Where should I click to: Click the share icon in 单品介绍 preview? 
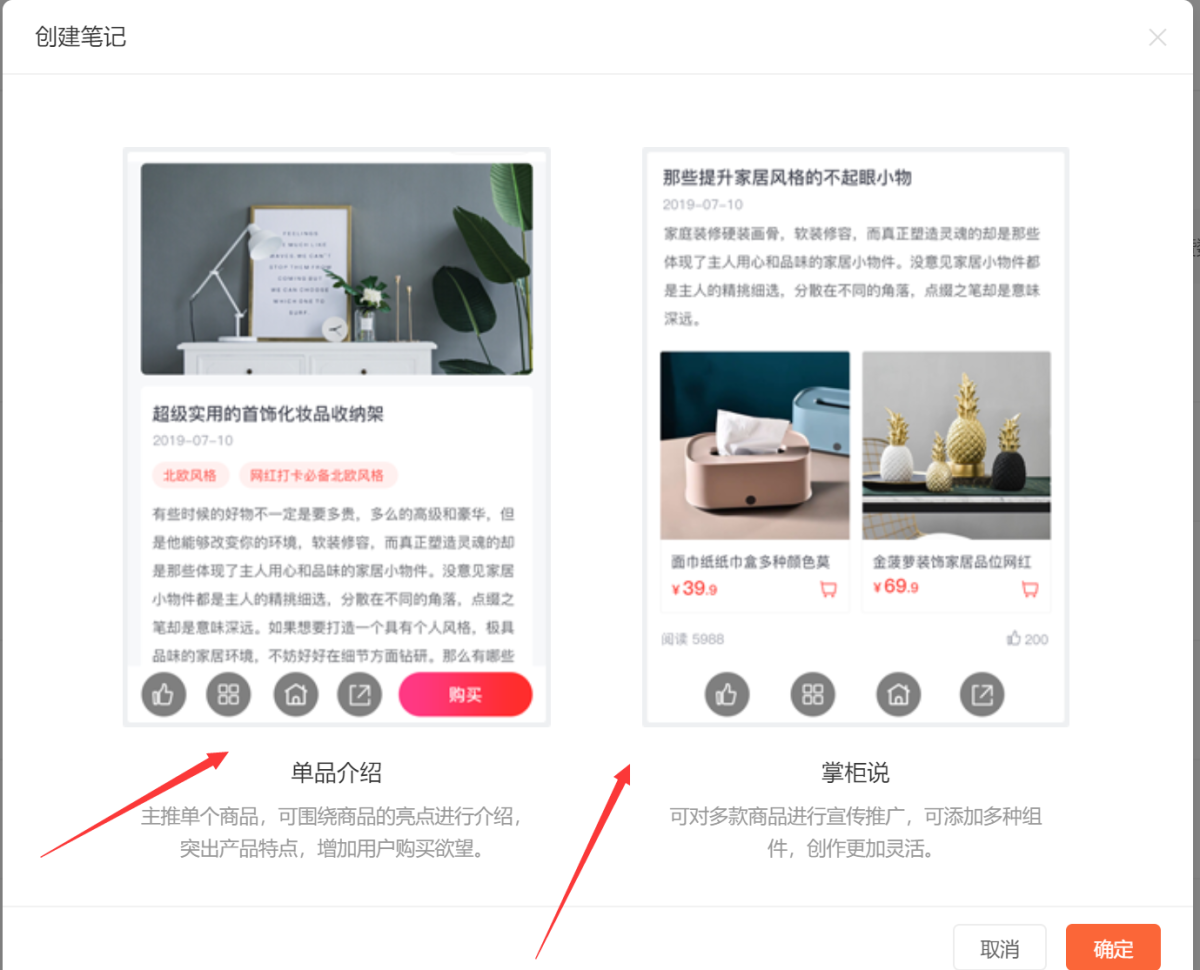click(x=360, y=695)
